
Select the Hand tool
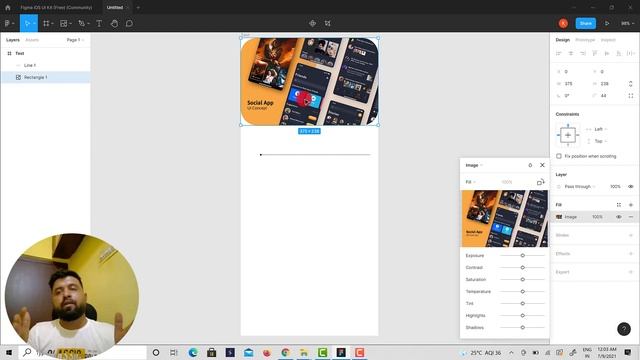tap(114, 23)
